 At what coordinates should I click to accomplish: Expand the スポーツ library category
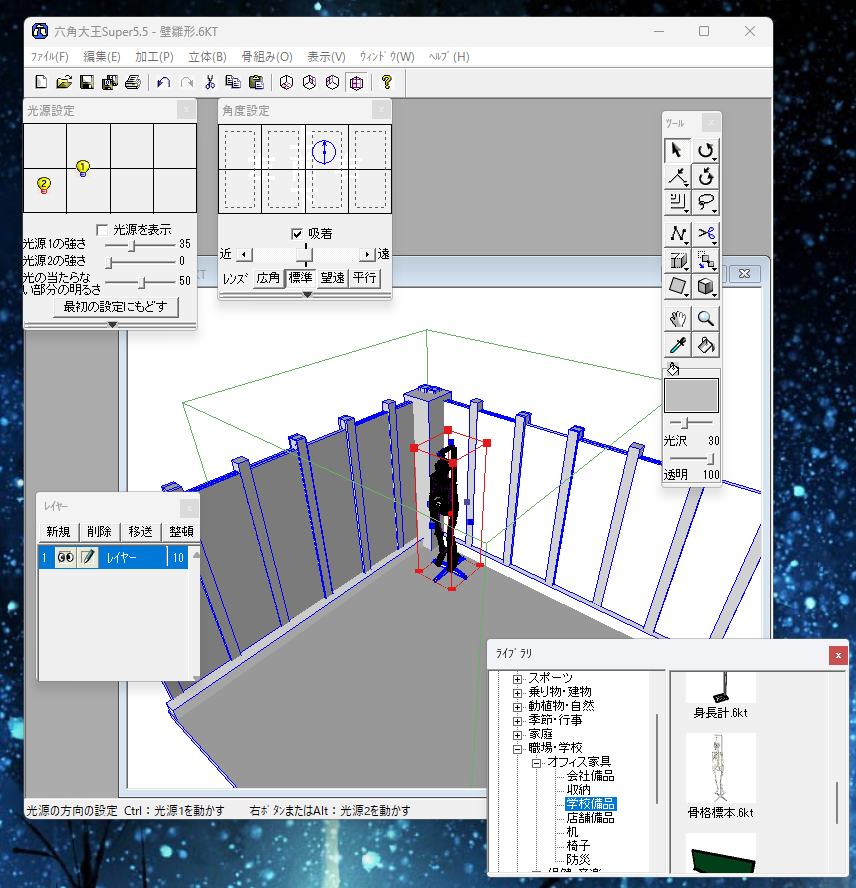pos(518,679)
